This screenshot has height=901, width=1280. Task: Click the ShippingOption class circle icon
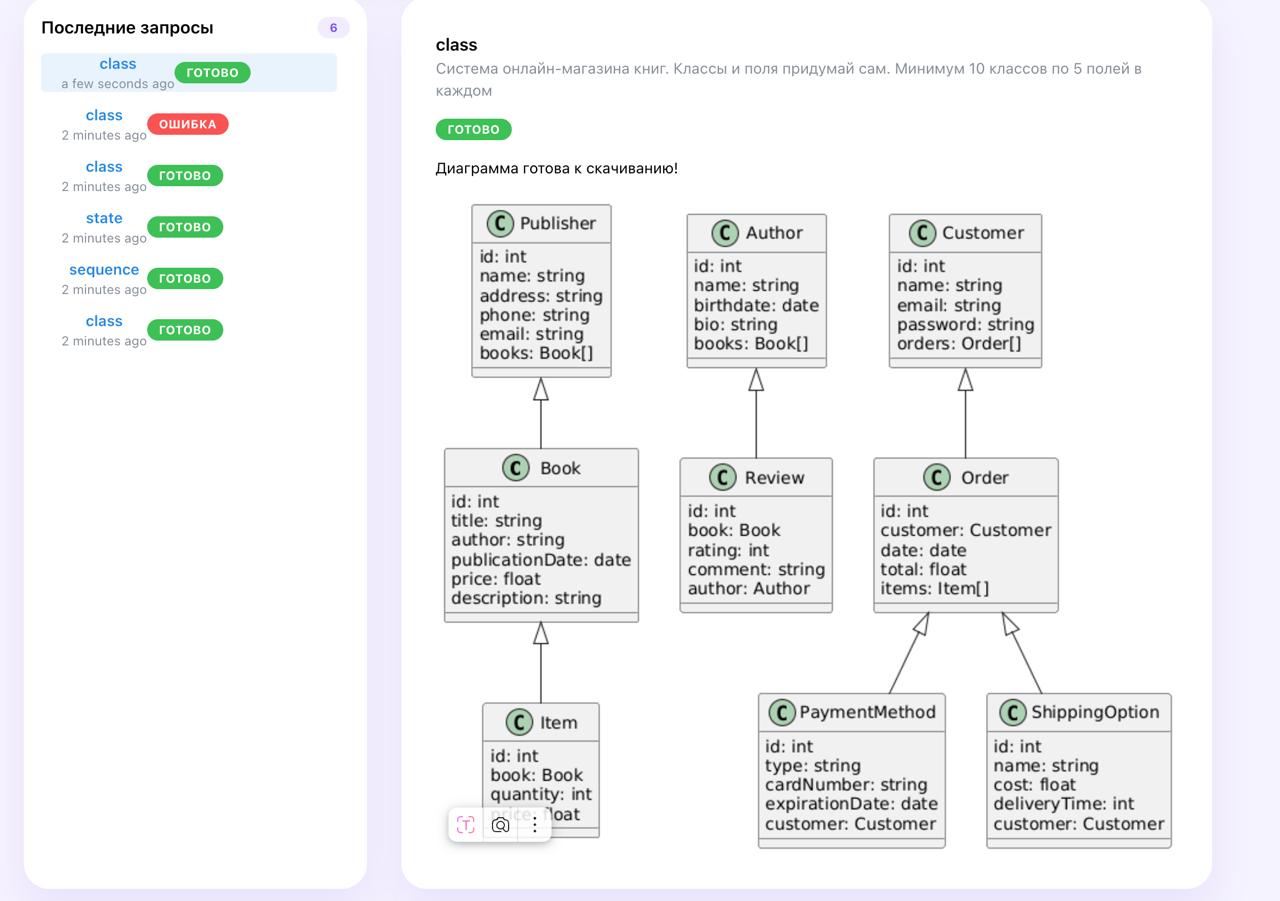1013,712
